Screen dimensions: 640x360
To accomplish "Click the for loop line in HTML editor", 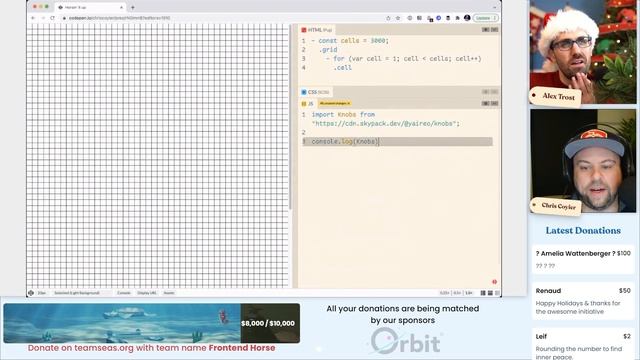I will coord(404,59).
